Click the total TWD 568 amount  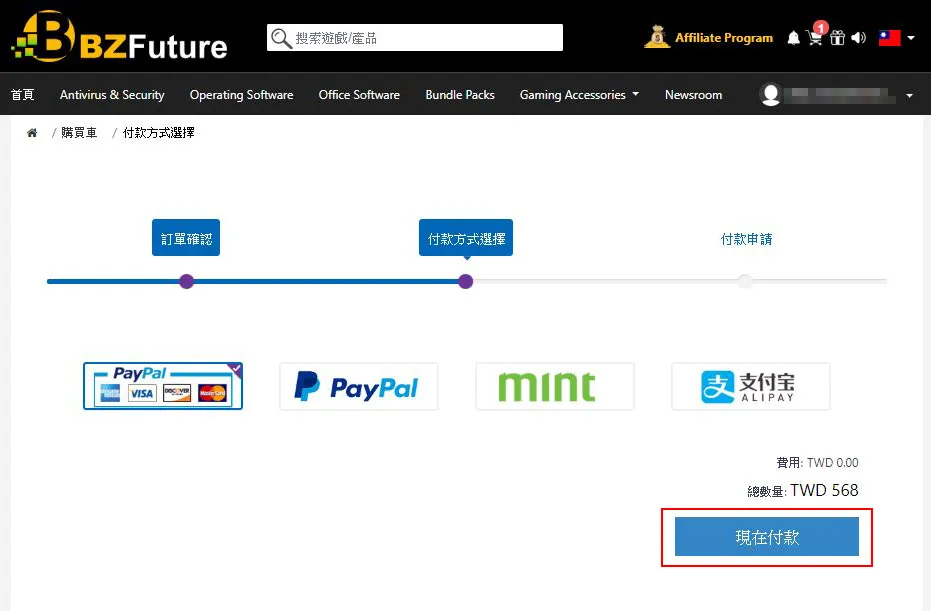824,490
